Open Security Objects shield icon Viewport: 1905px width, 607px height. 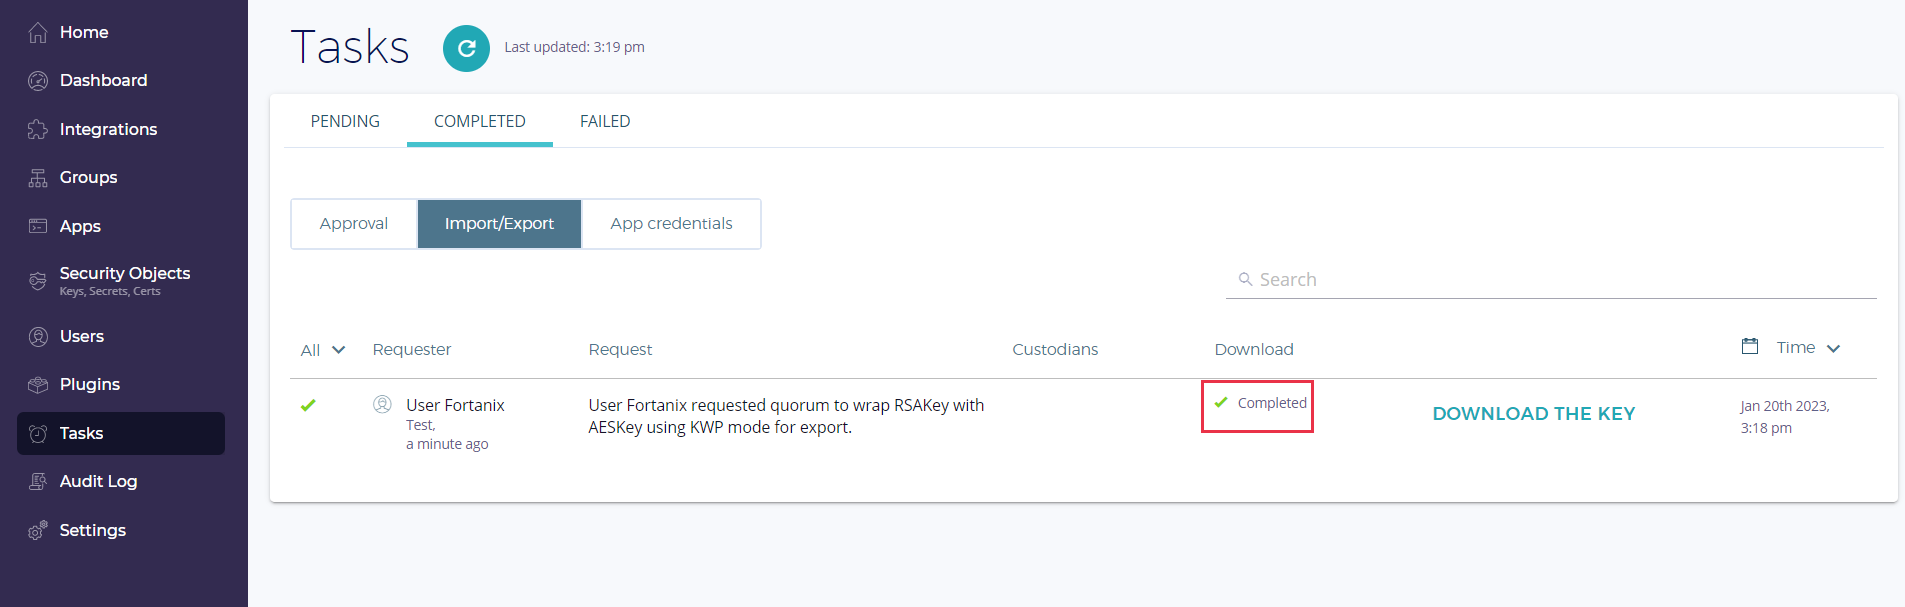click(38, 281)
